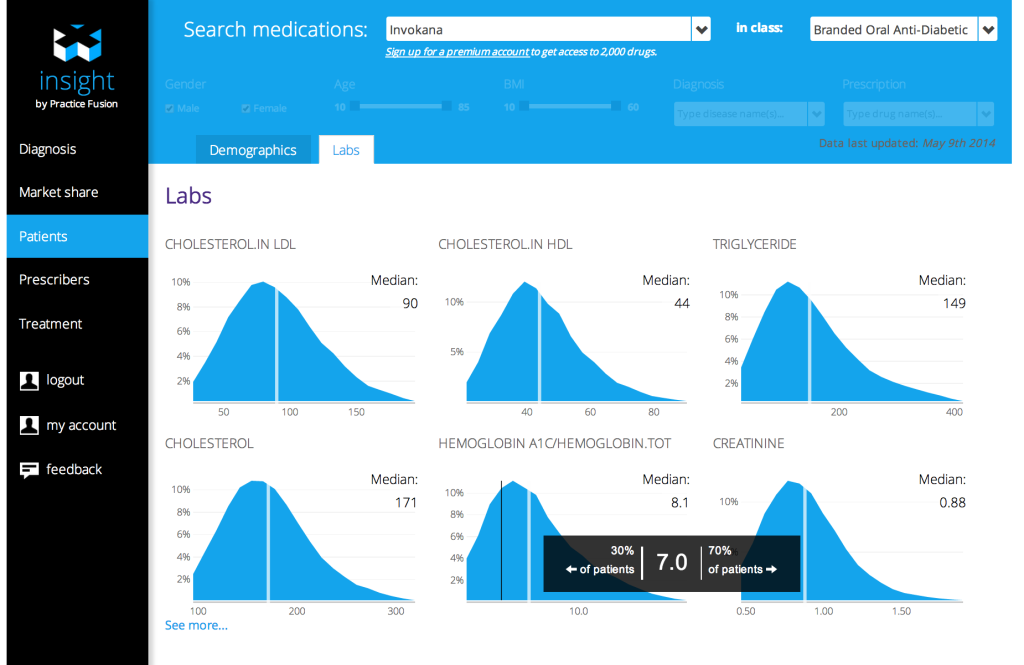This screenshot has width=1024, height=665.
Task: Expand the Prescription drug name dropdown arrow
Action: 985,114
